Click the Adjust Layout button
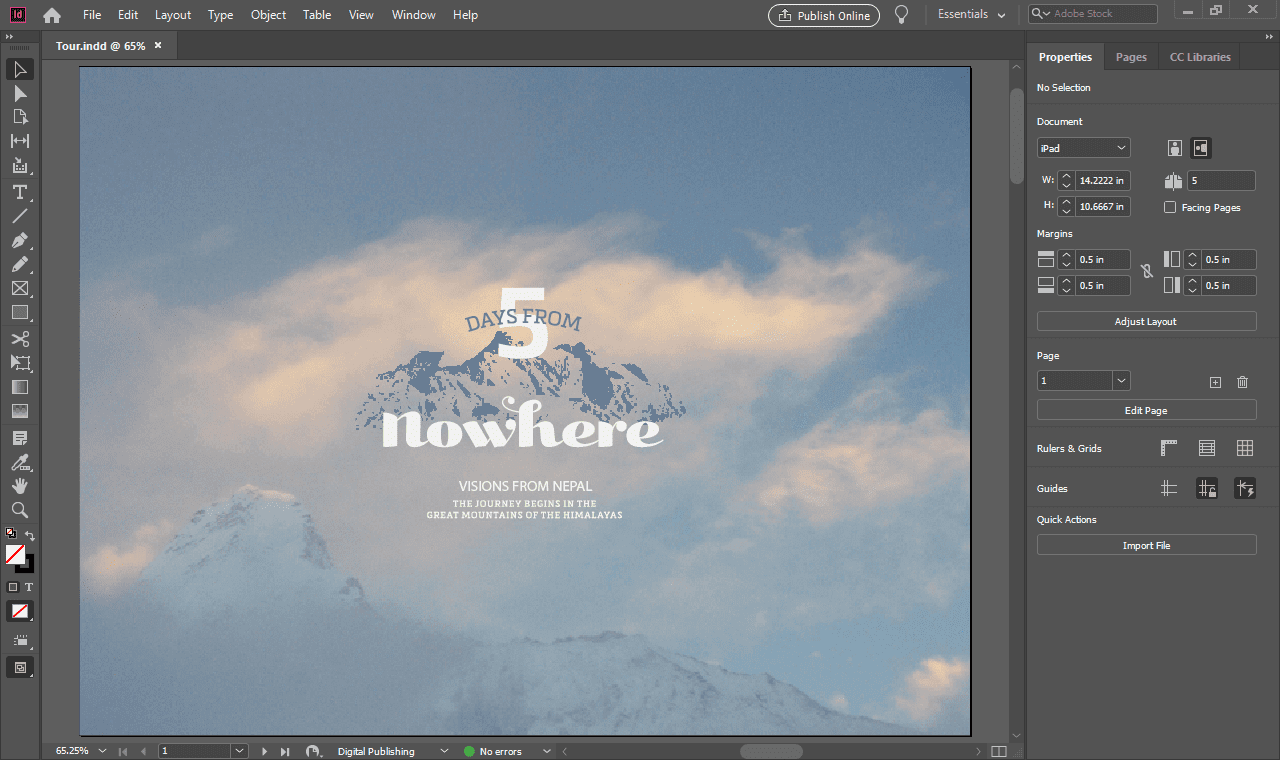Screen dimensions: 1280x760 (1146, 321)
